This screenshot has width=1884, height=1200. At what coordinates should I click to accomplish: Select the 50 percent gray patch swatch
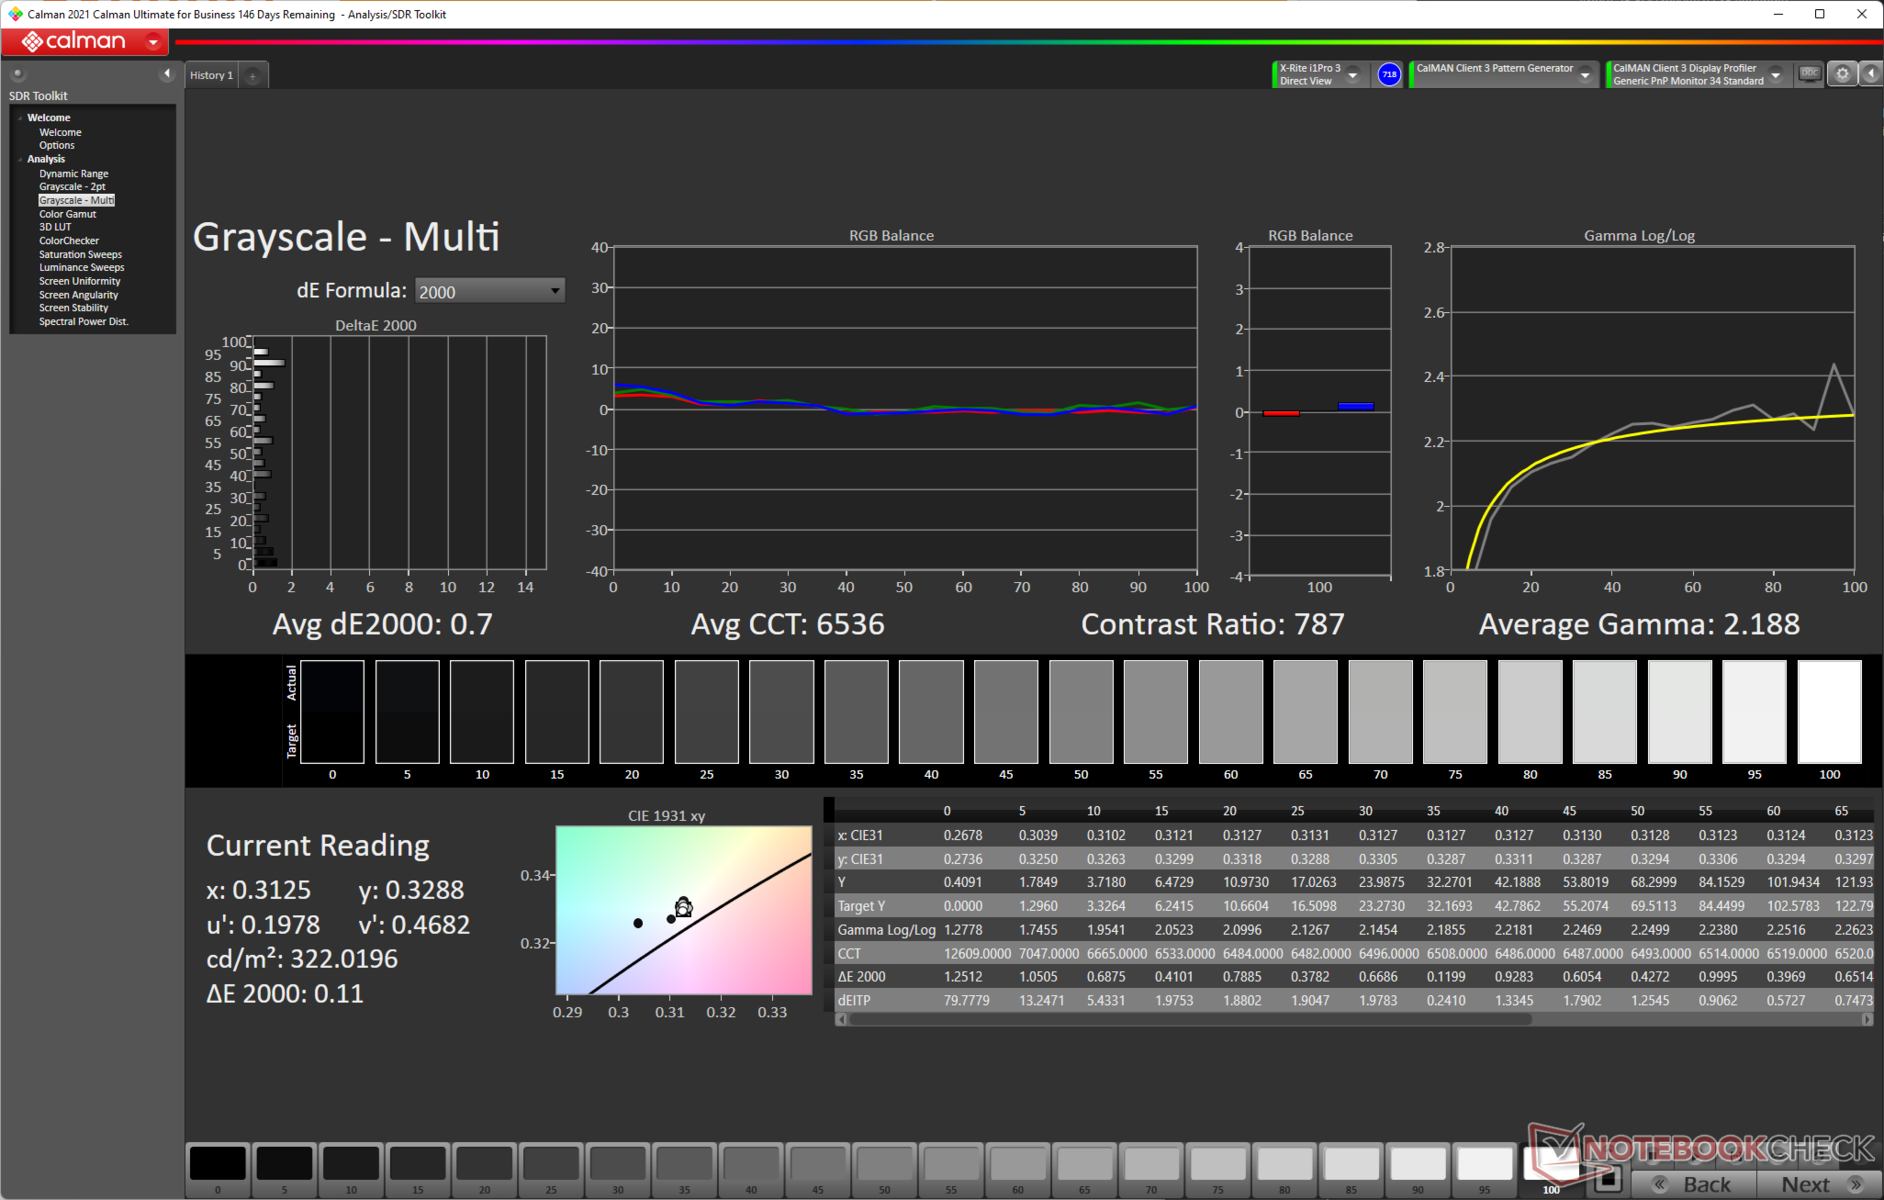[x=884, y=1164]
